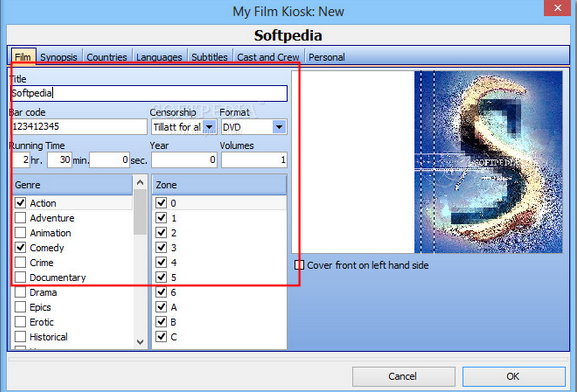
Task: Check the Adventure genre checkbox
Action: (x=21, y=218)
